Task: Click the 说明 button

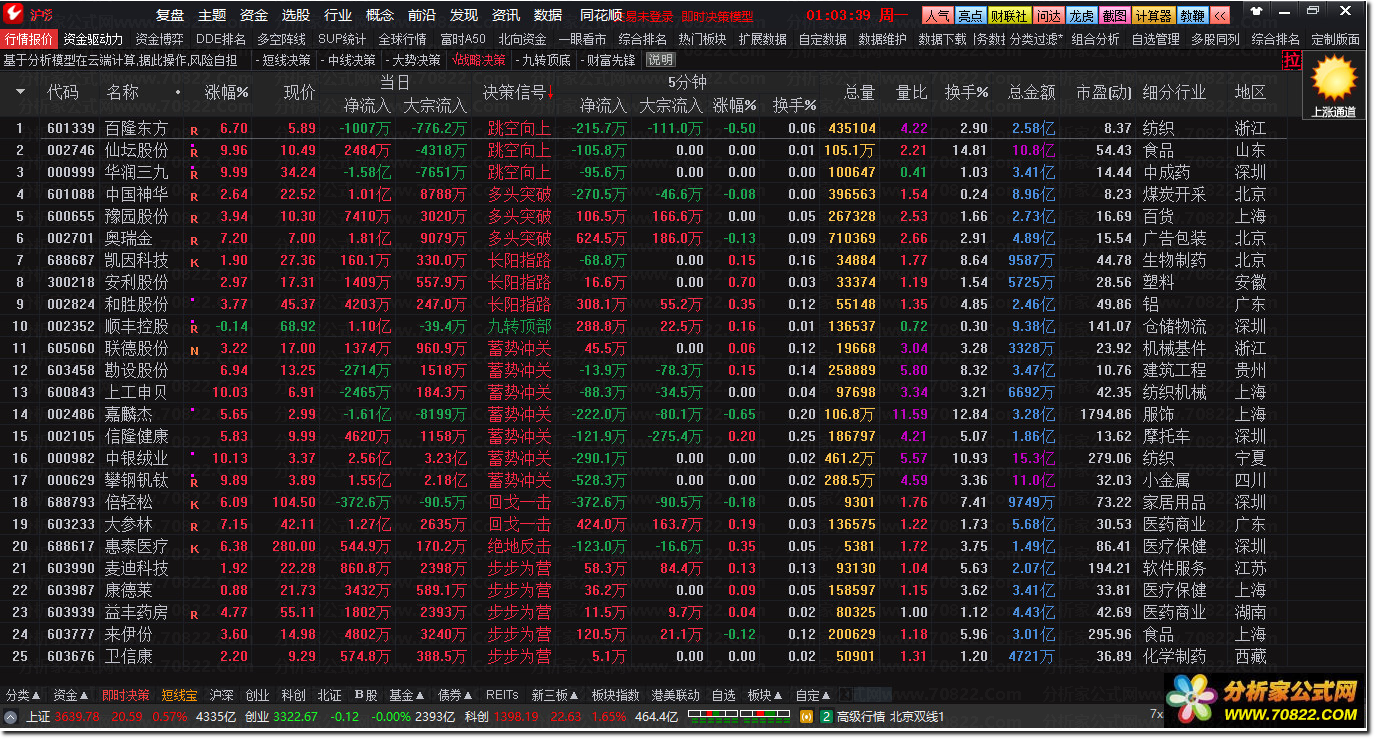Action: pos(660,60)
